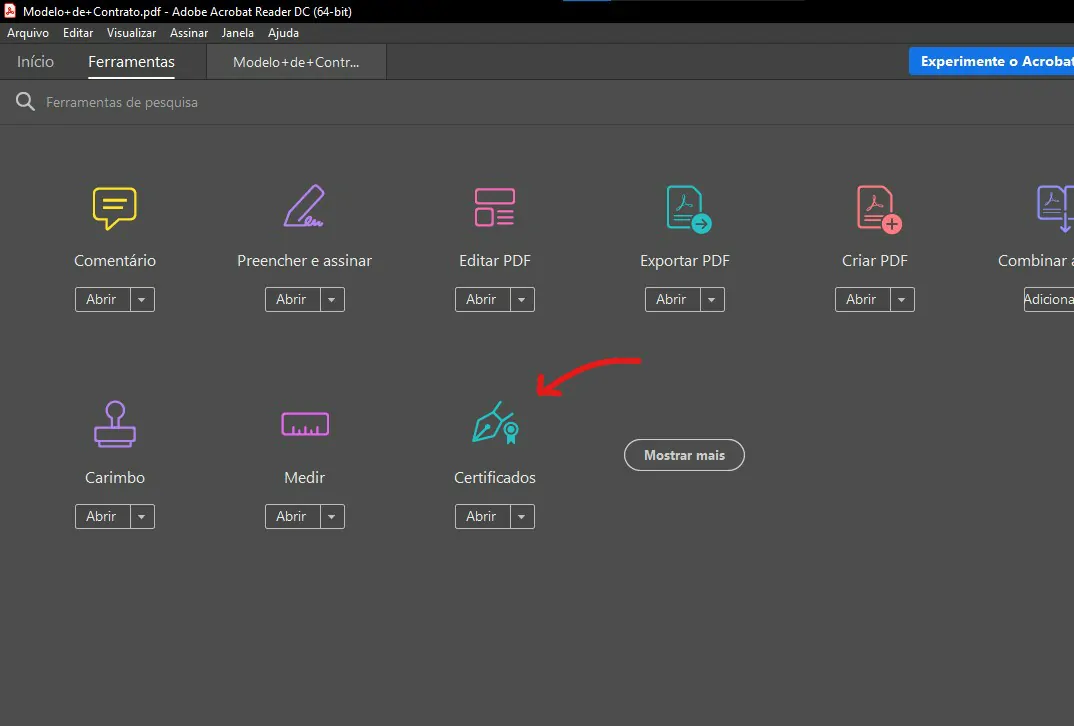Open the Ajuda menu
The width and height of the screenshot is (1074, 726).
pos(283,33)
